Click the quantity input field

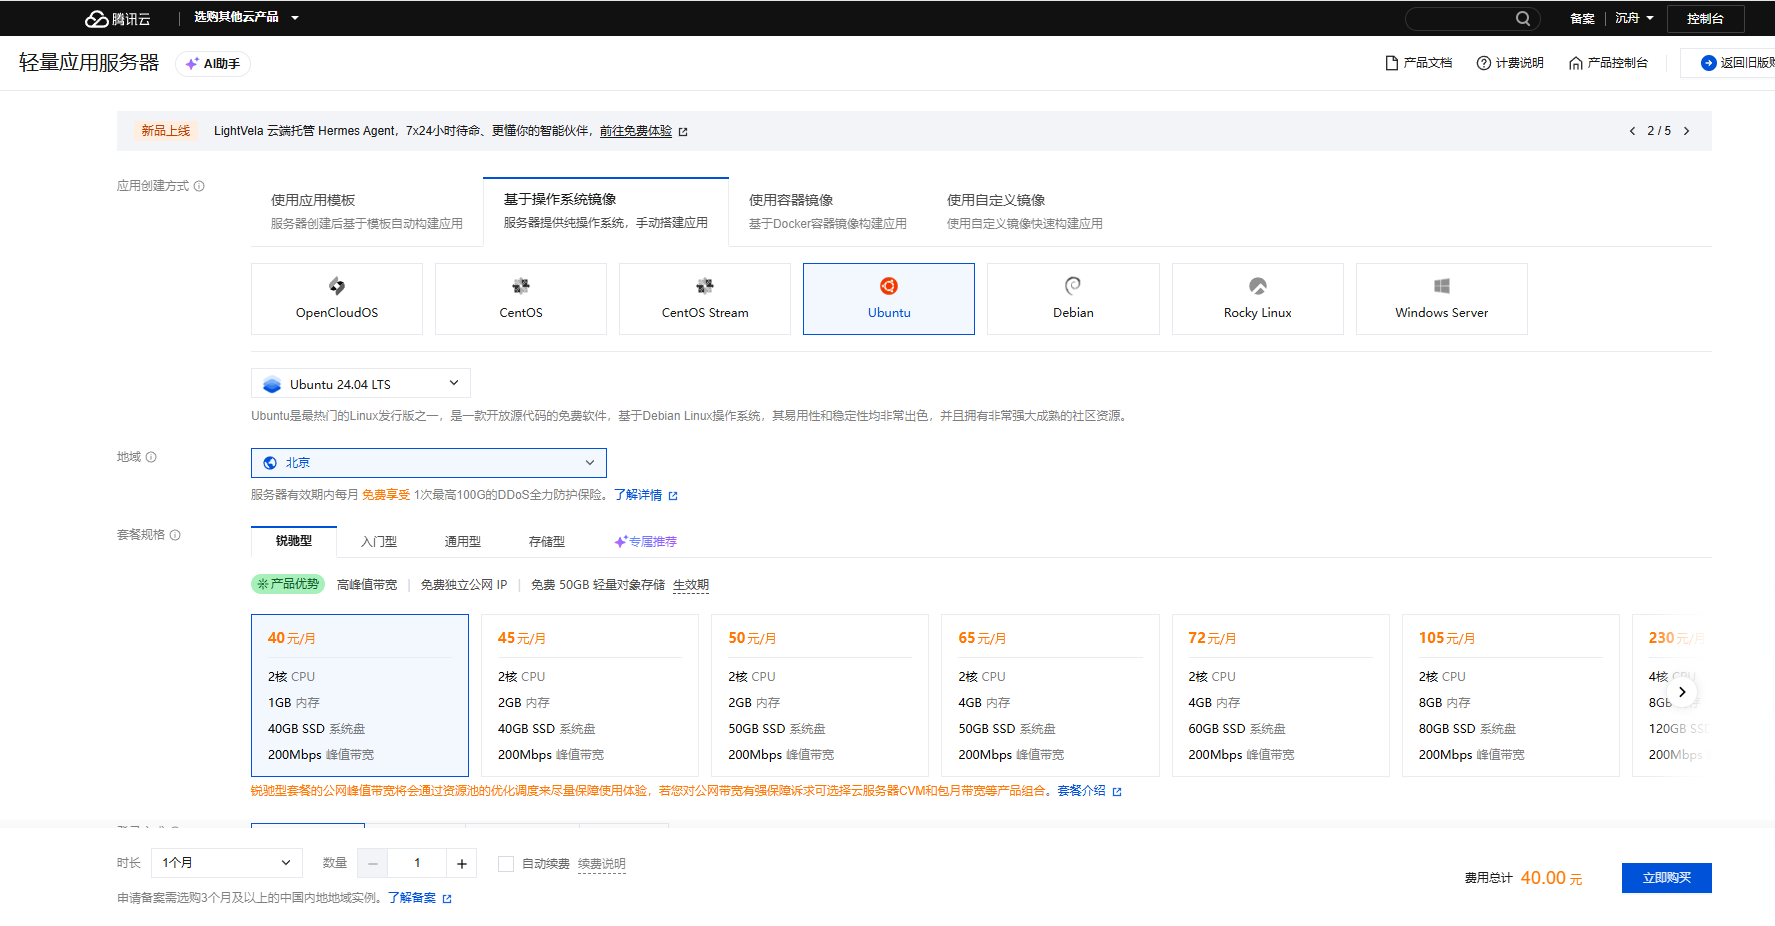417,863
